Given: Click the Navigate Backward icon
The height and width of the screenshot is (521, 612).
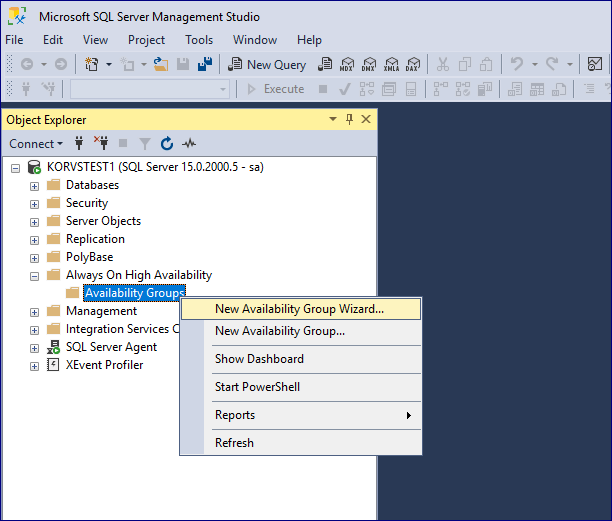Looking at the screenshot, I should pos(27,64).
